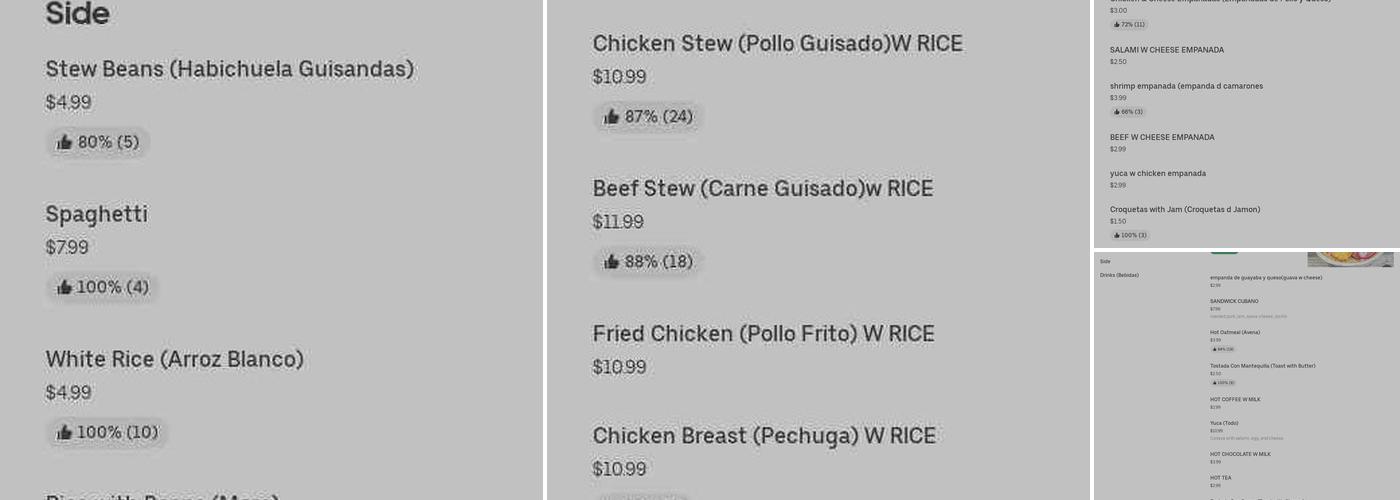Open Fried Chicken (Pollo Frito) W RICE
The image size is (1400, 500).
(x=763, y=334)
